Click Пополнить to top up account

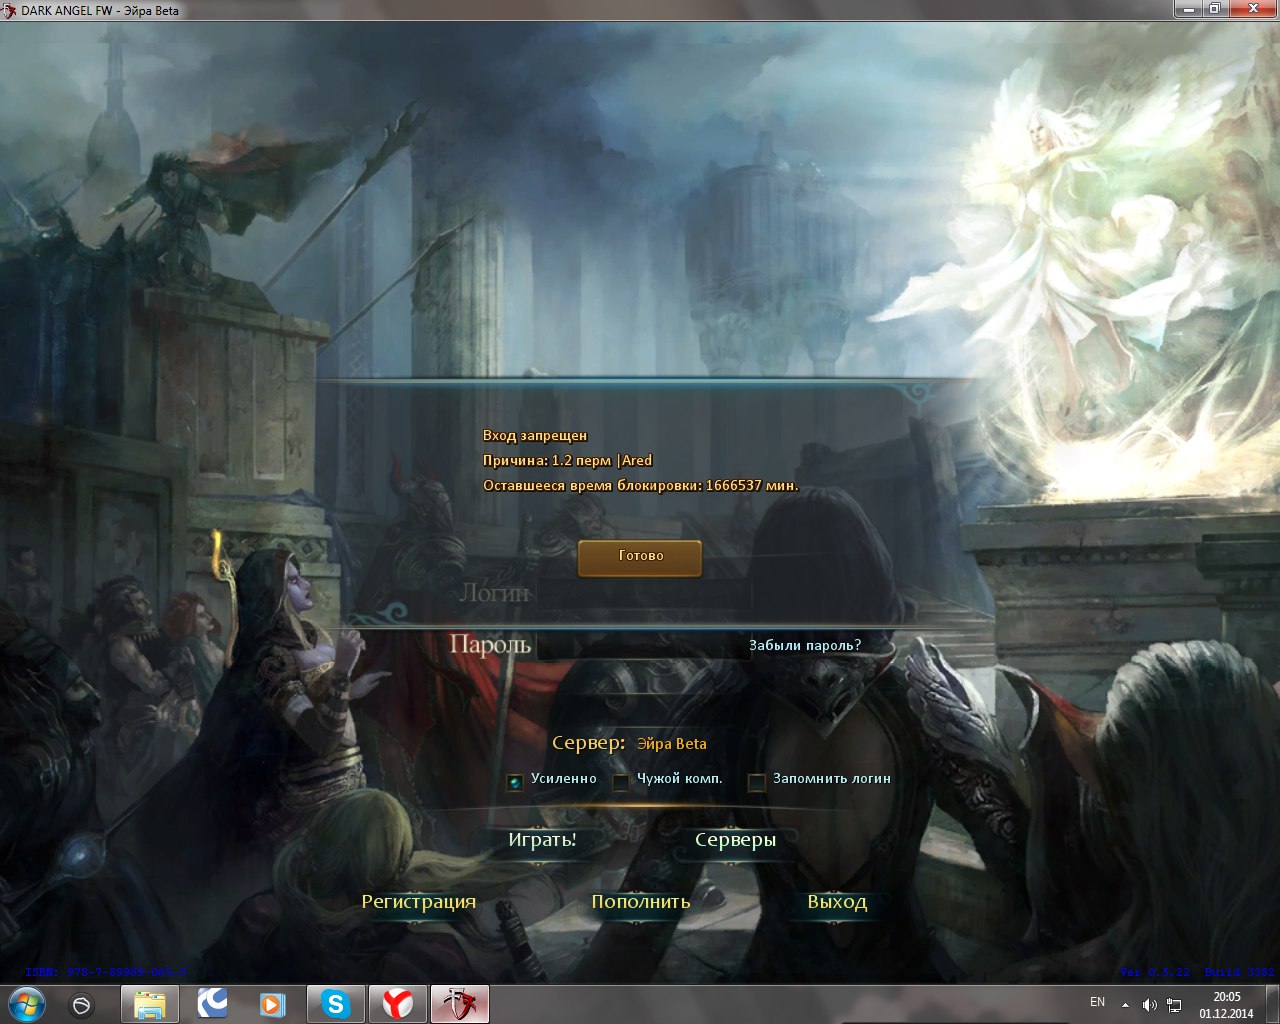pyautogui.click(x=641, y=902)
